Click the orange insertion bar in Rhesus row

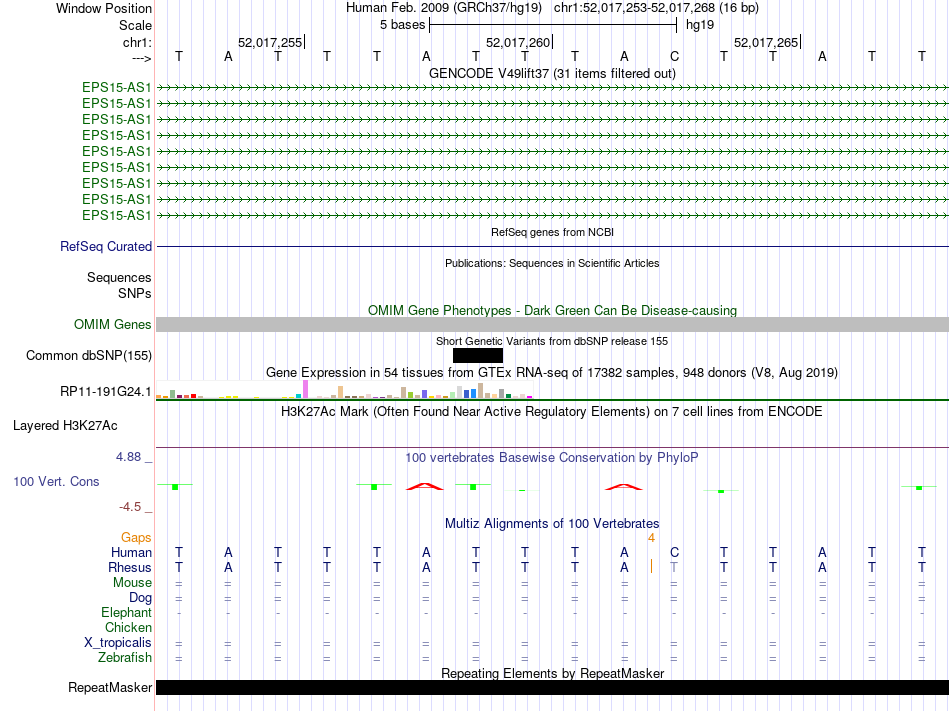[x=651, y=566]
